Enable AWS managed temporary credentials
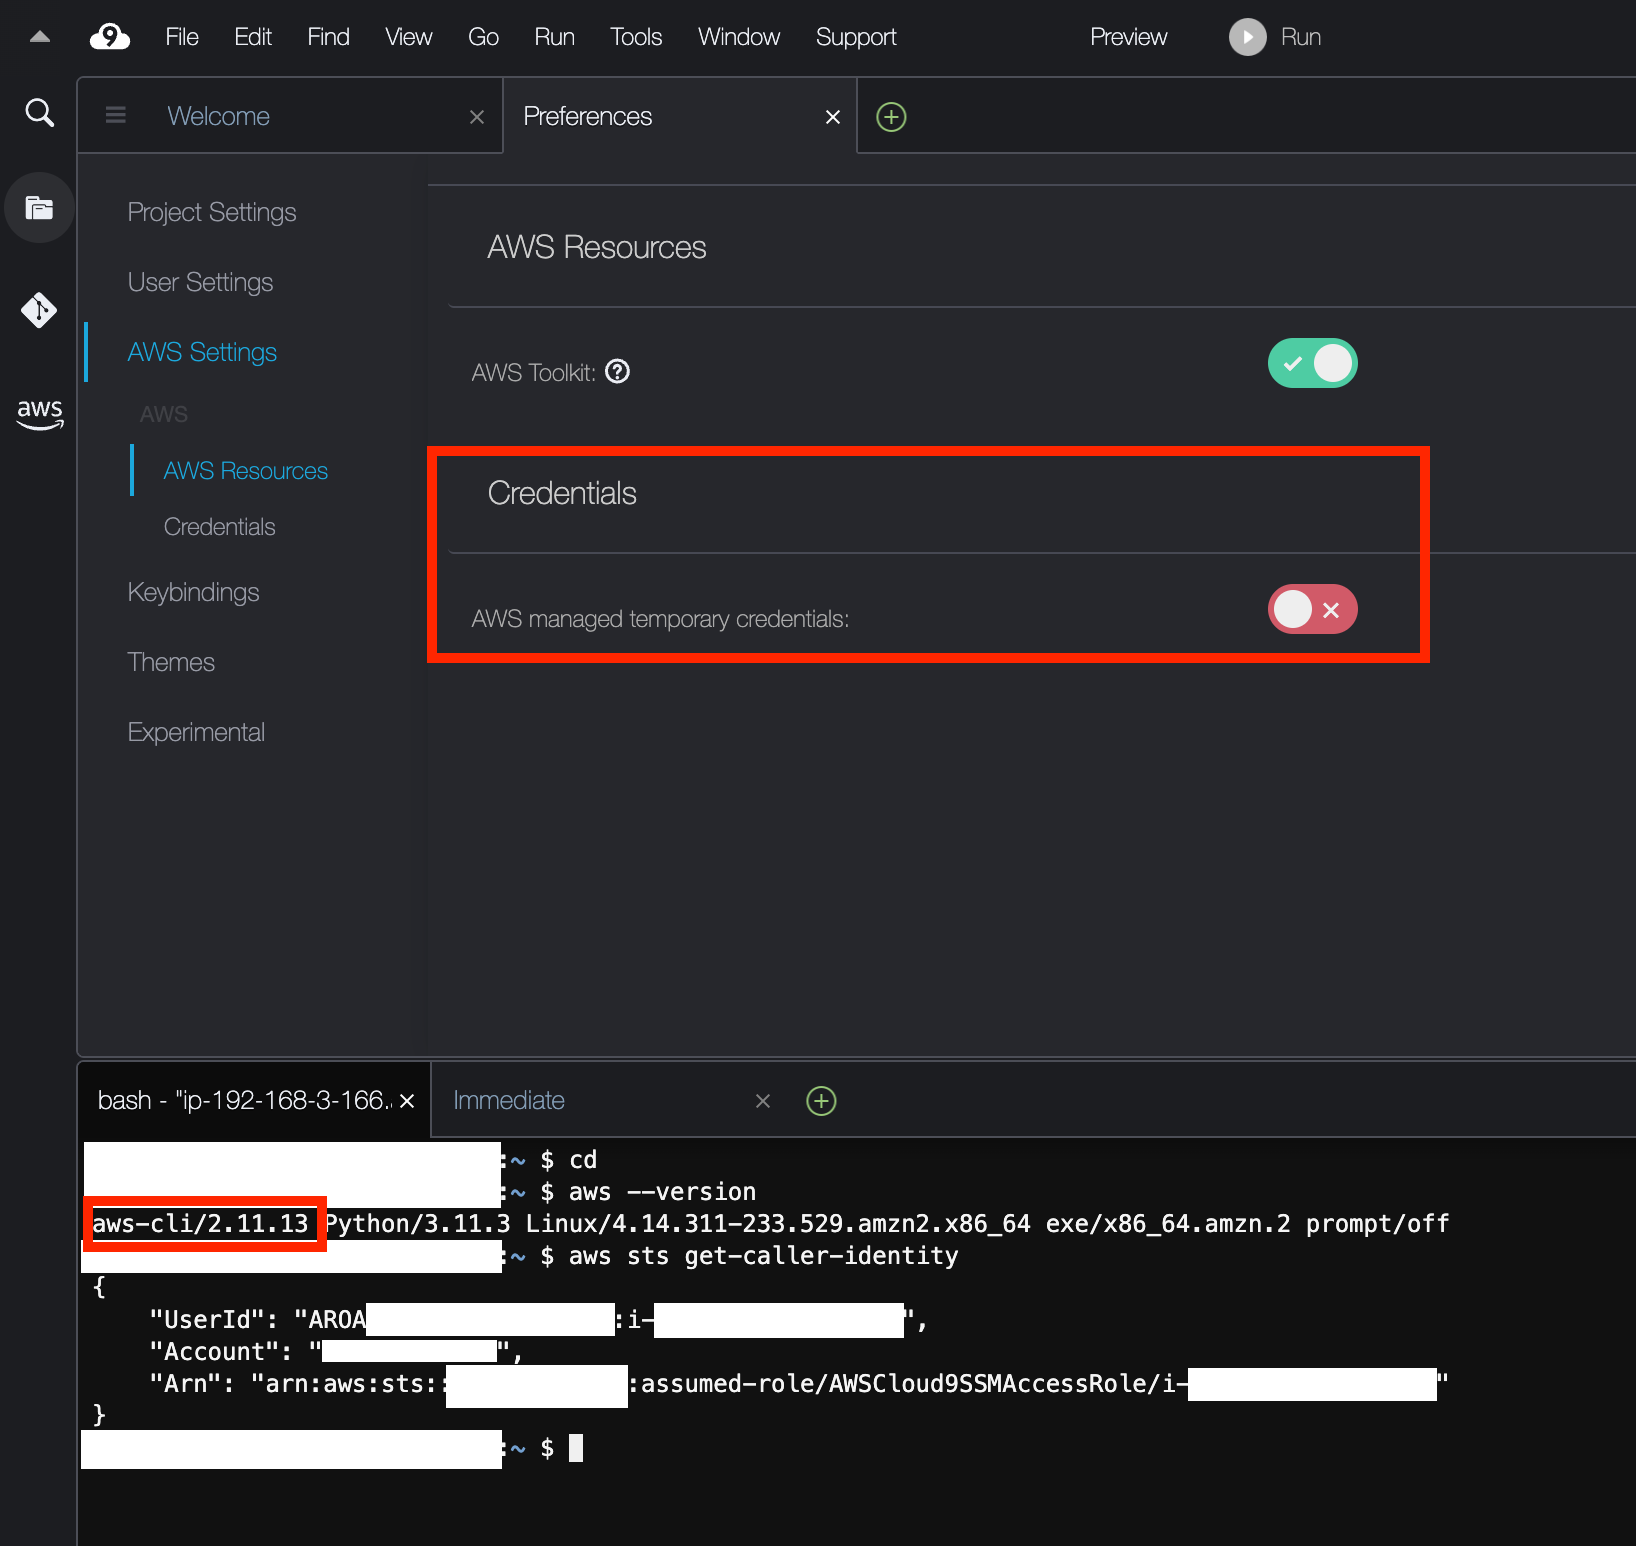Viewport: 1636px width, 1546px height. point(1312,609)
